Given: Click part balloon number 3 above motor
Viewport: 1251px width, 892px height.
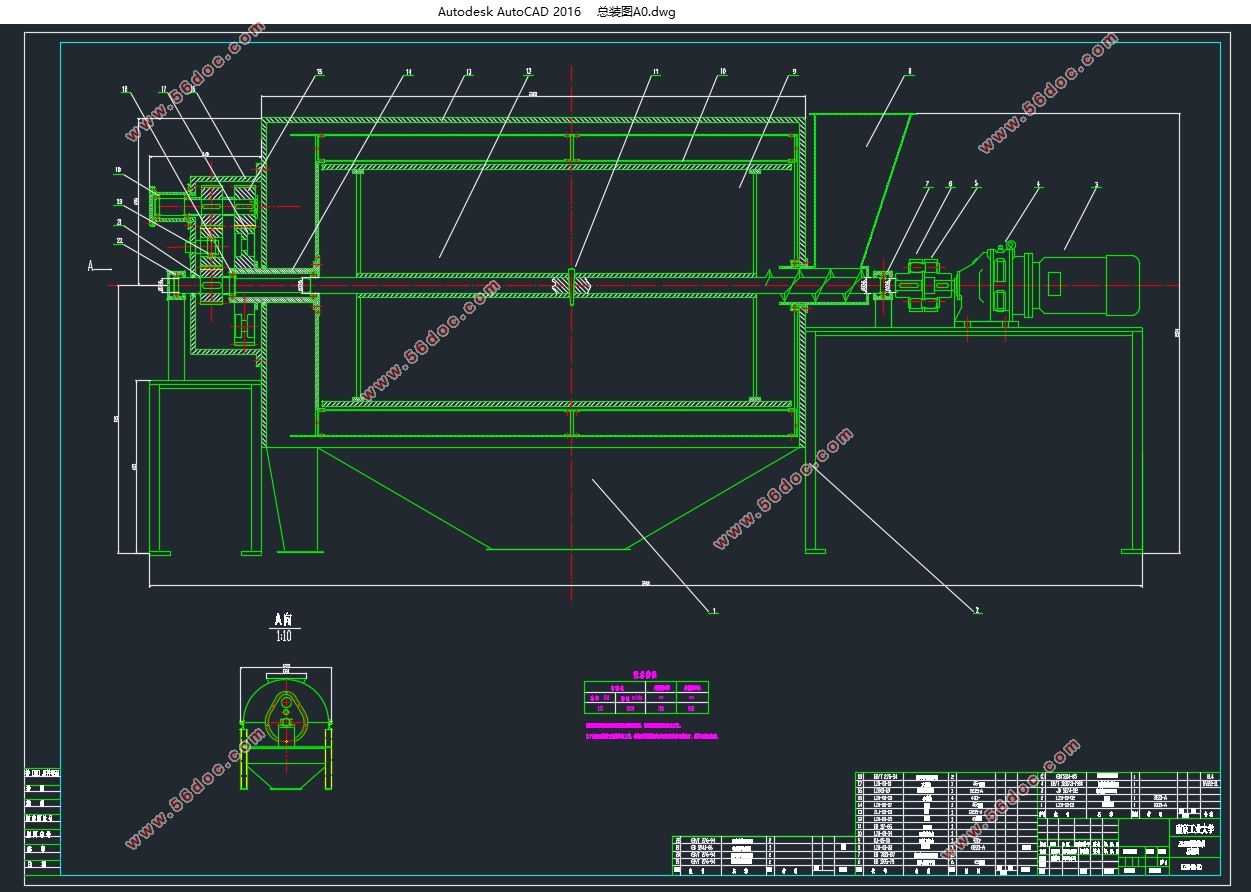Looking at the screenshot, I should [1096, 184].
